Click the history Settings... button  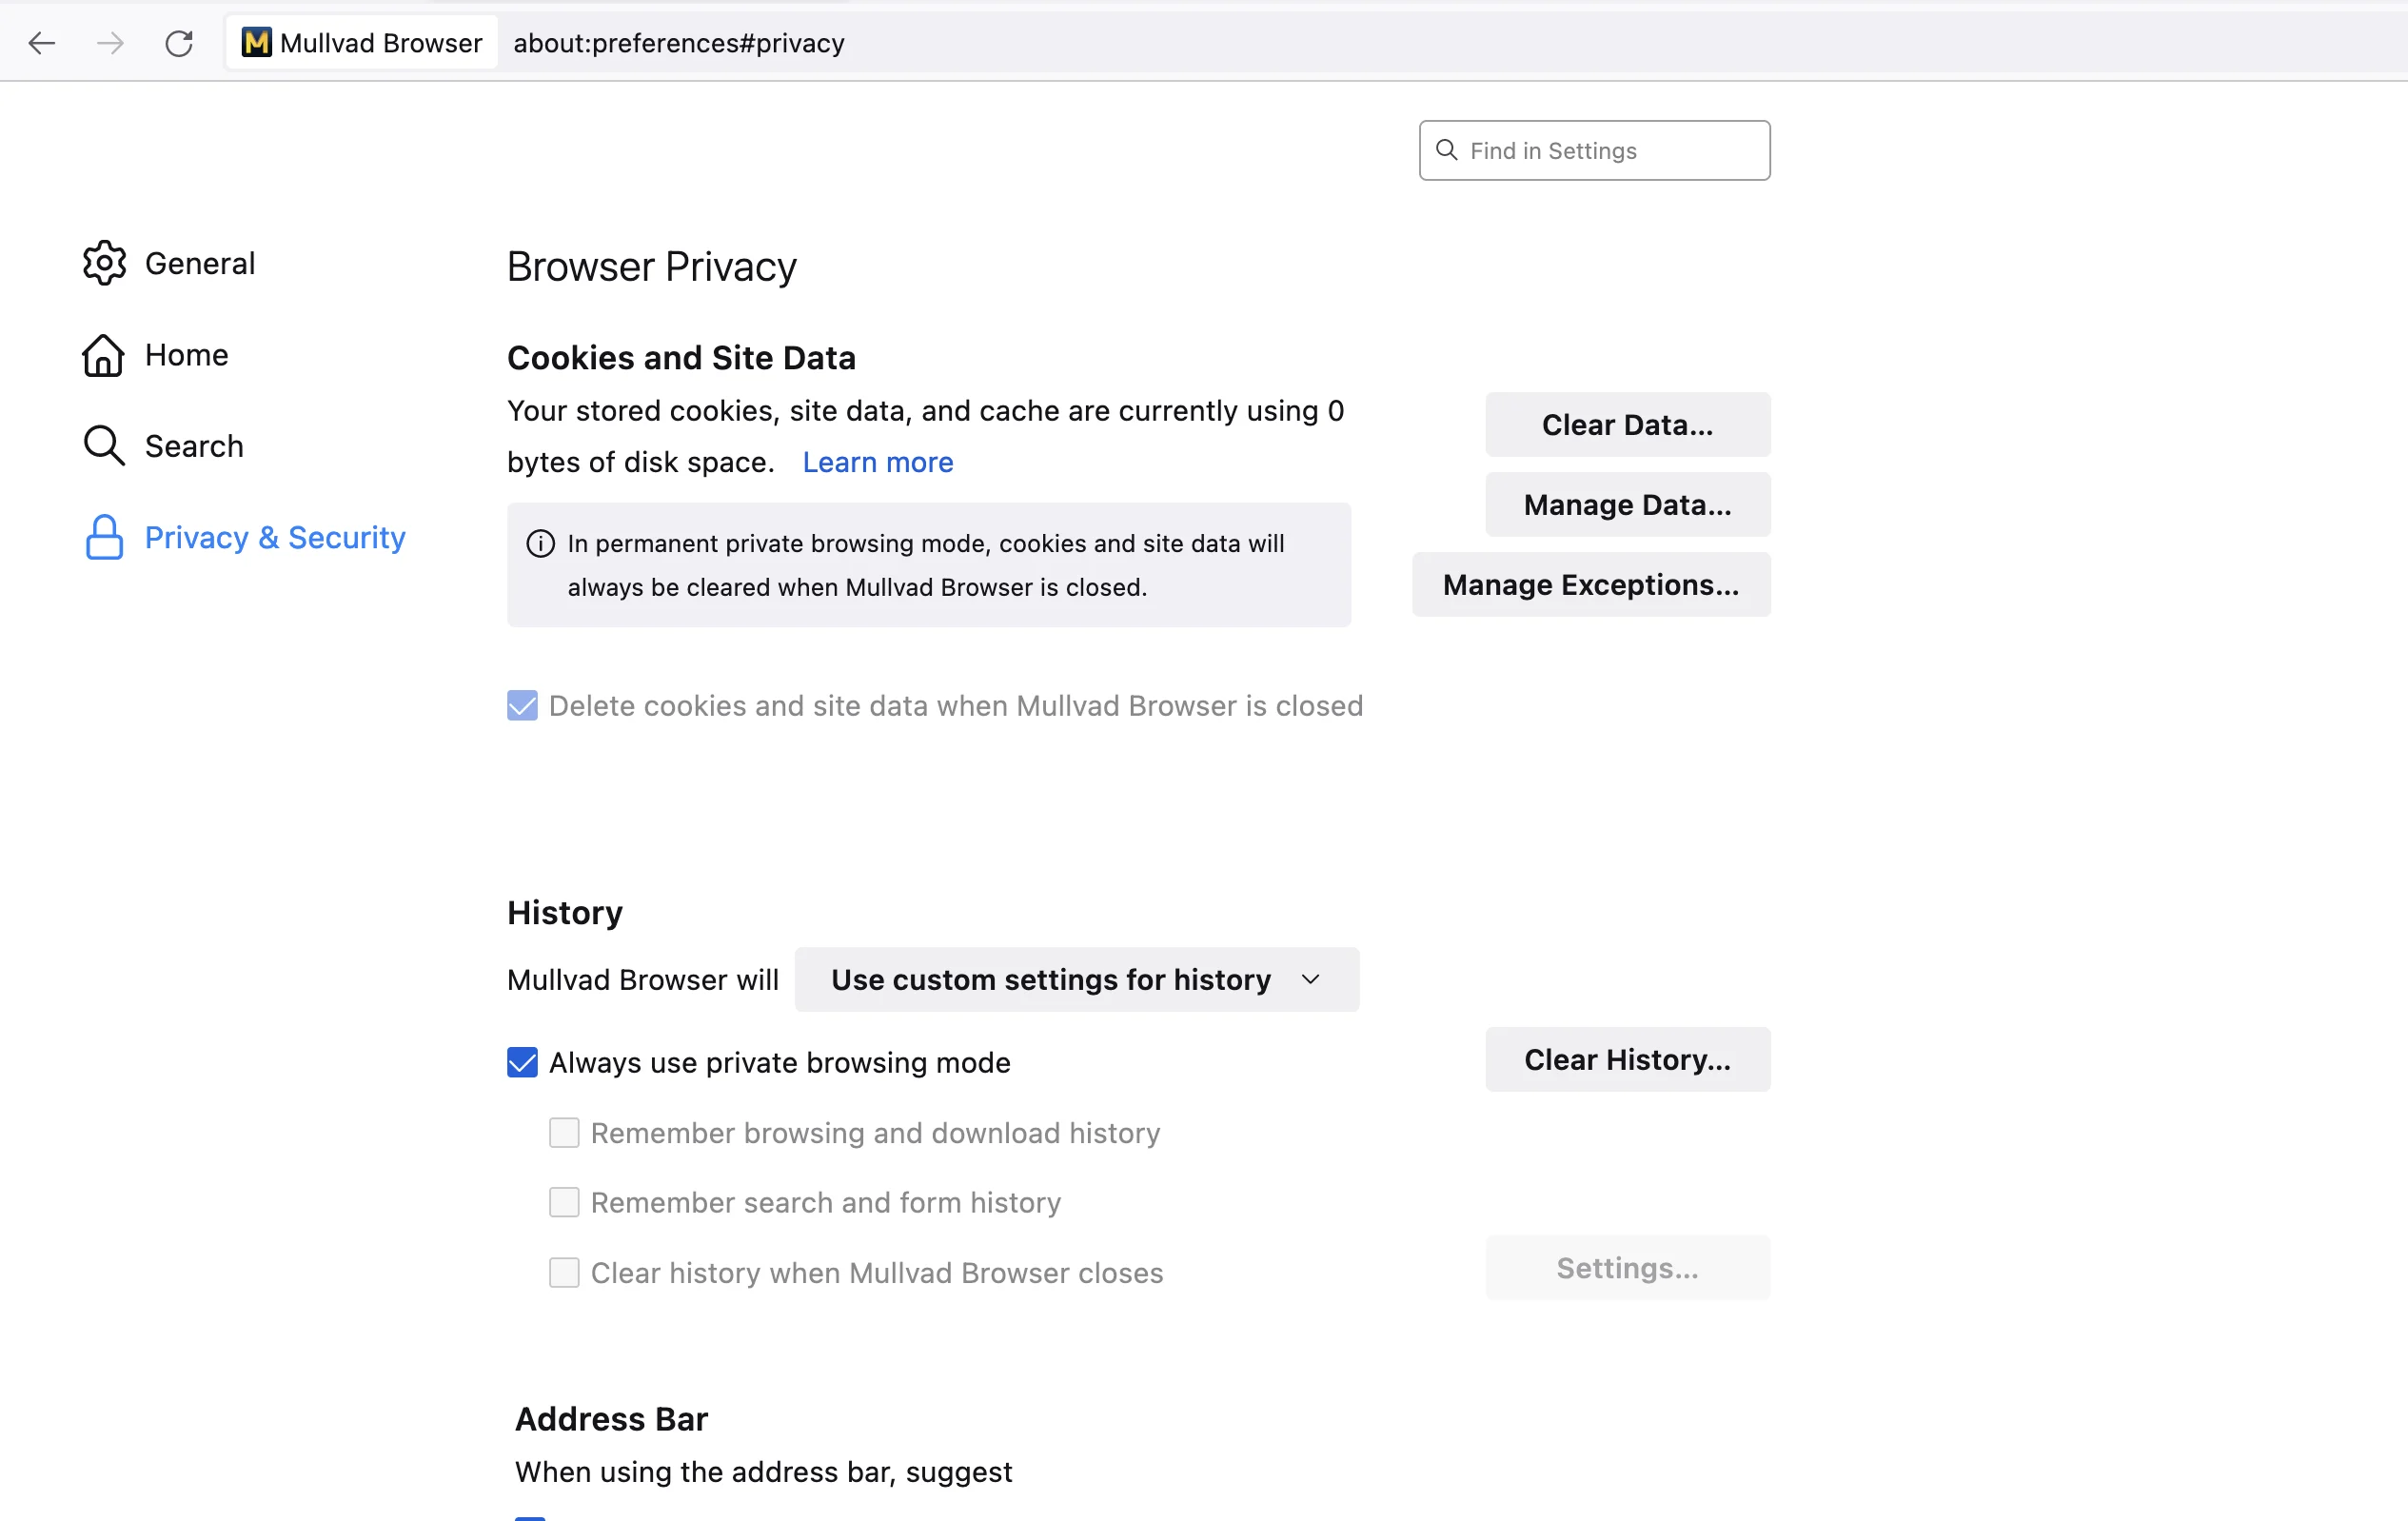[x=1628, y=1268]
